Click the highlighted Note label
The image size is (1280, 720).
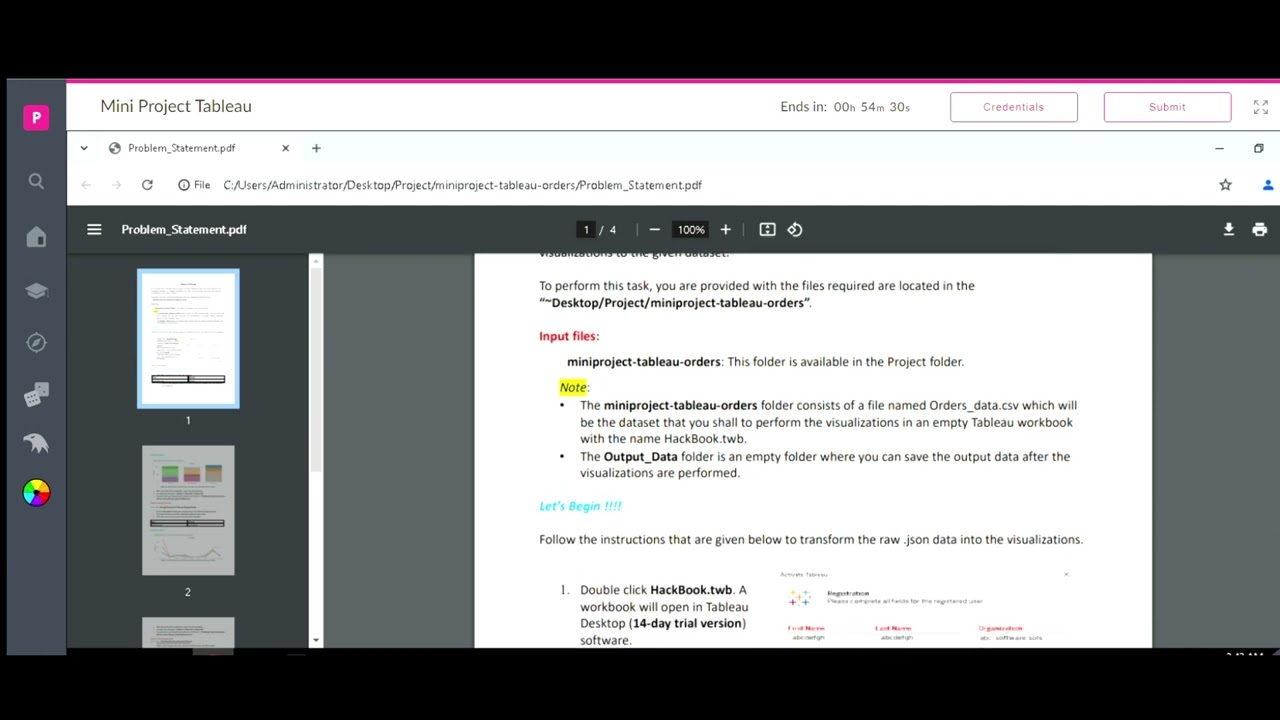(573, 387)
